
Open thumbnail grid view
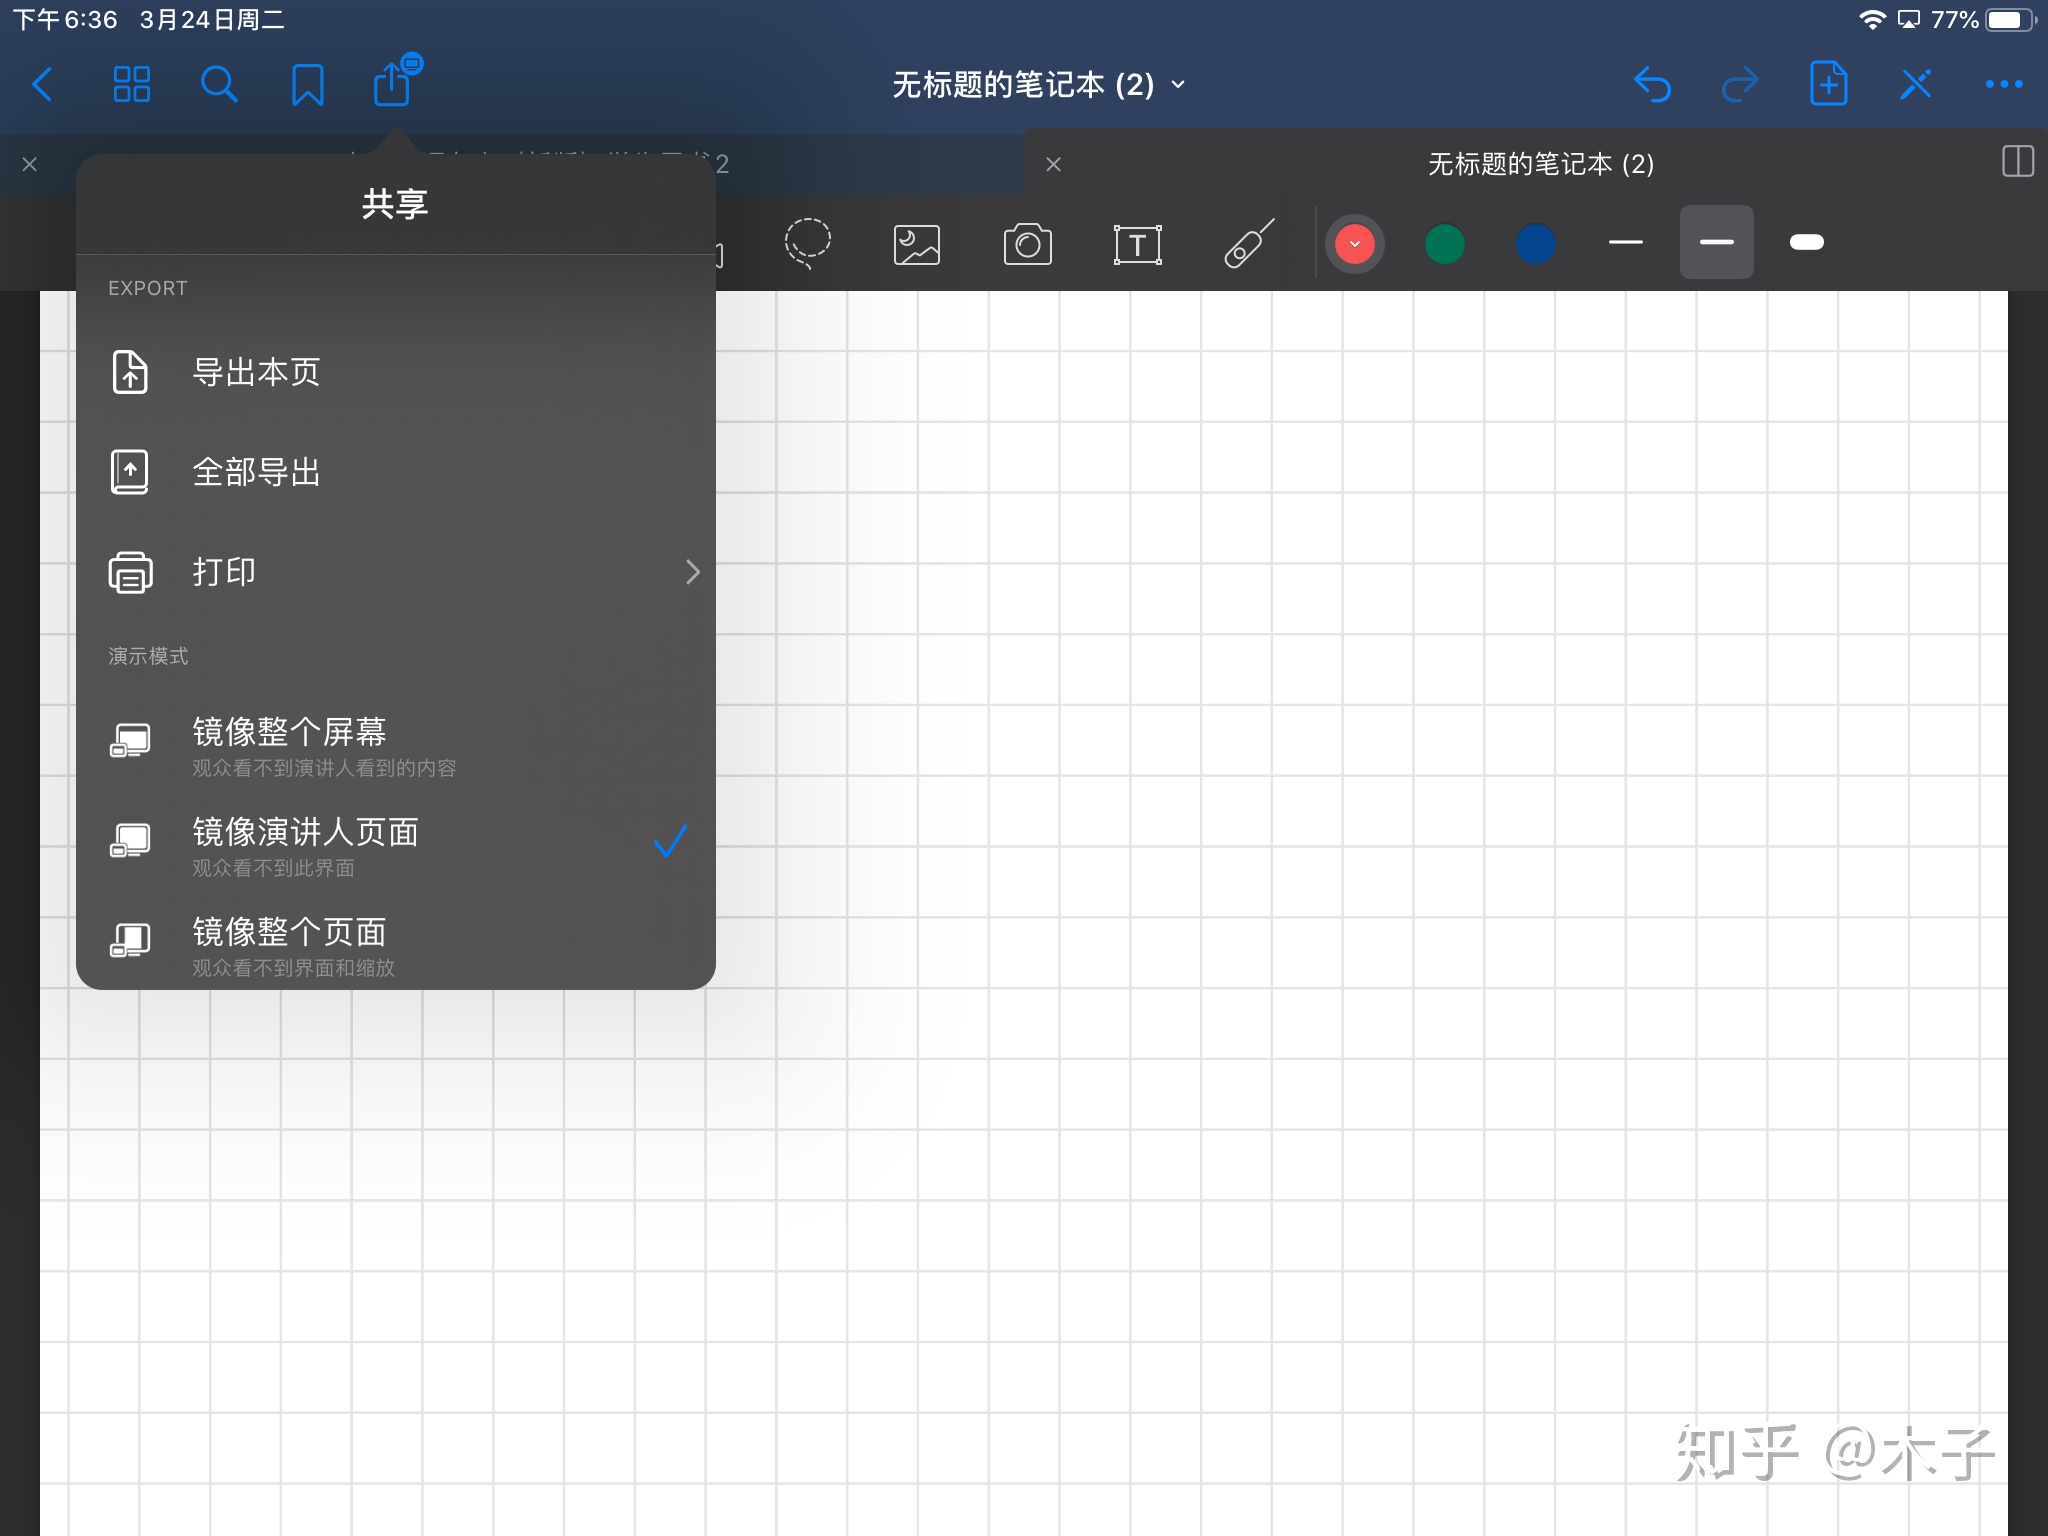[x=131, y=85]
